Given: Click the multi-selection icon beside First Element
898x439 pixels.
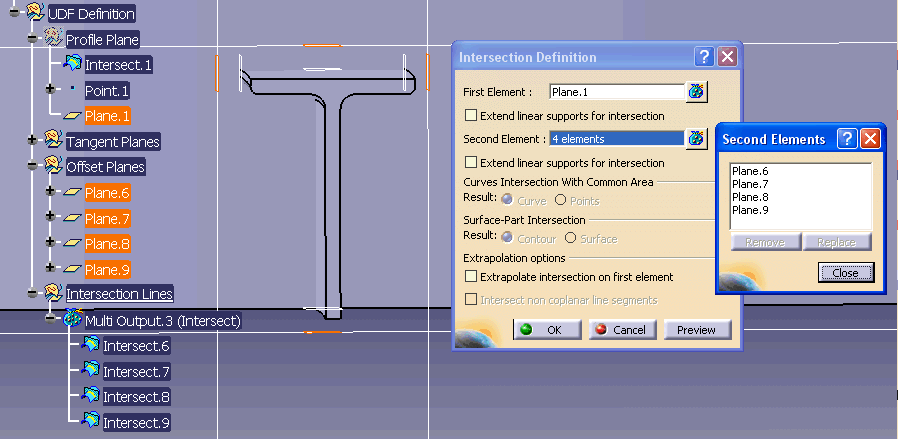Looking at the screenshot, I should pos(696,92).
